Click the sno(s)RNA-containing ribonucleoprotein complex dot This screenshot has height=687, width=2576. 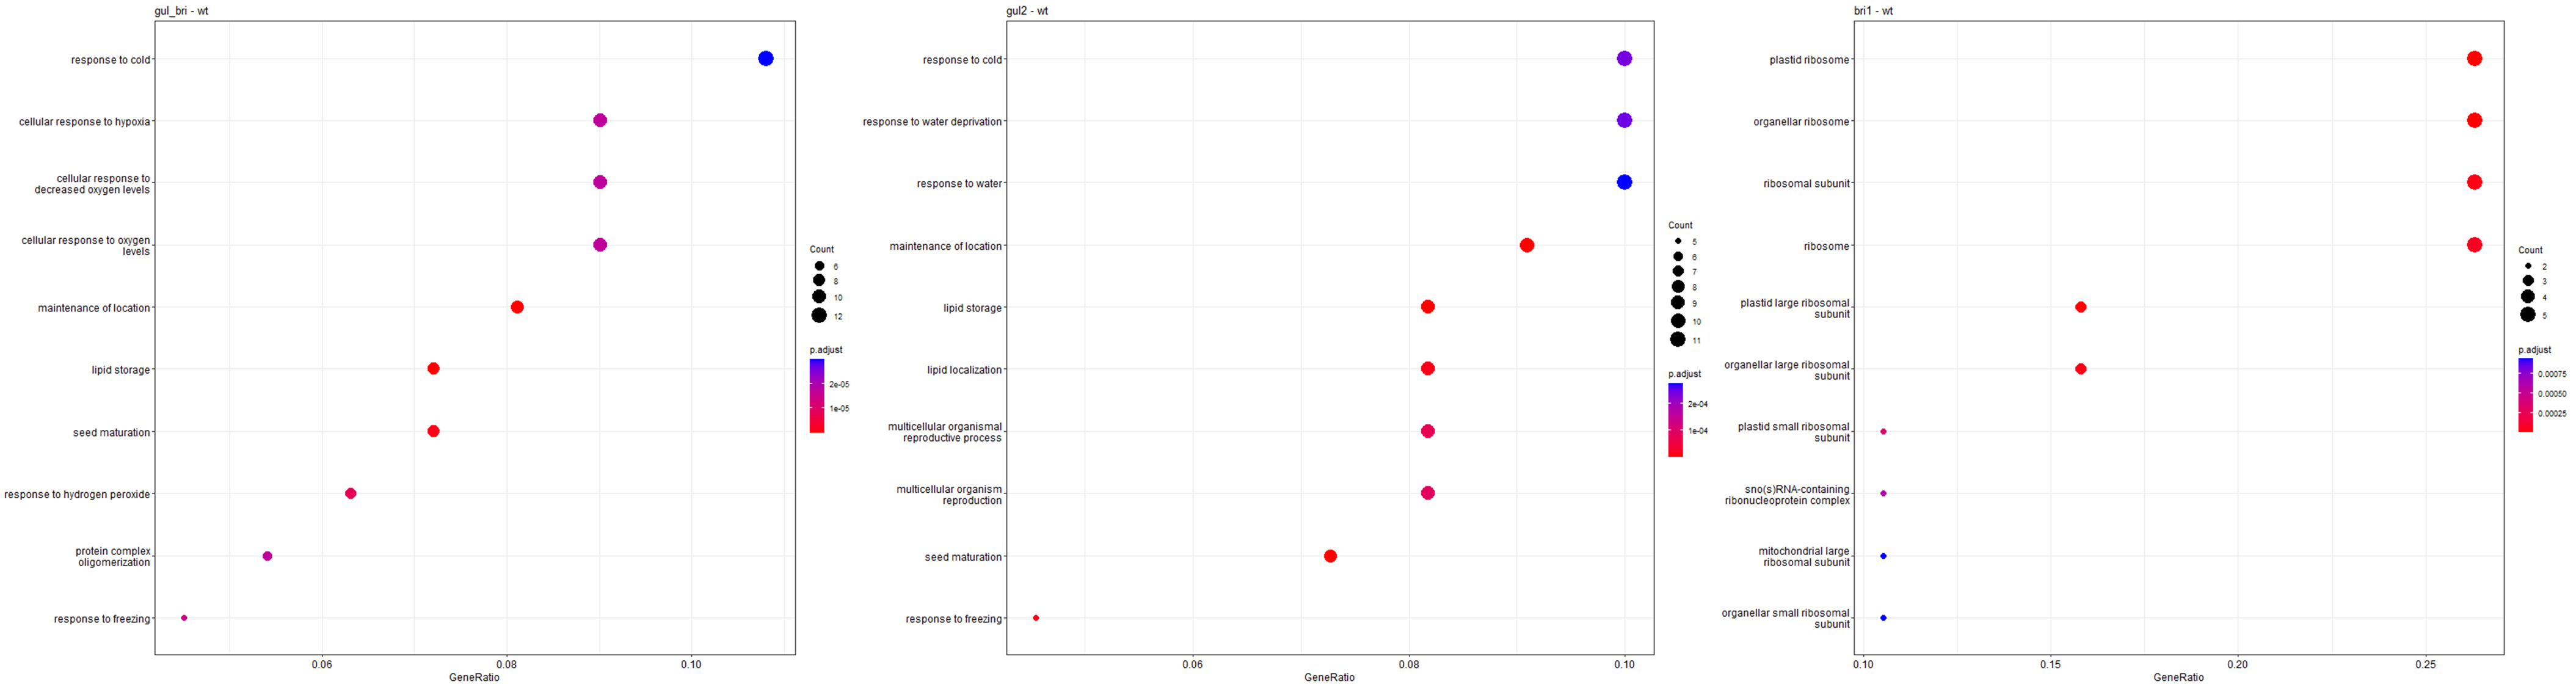tap(1883, 493)
